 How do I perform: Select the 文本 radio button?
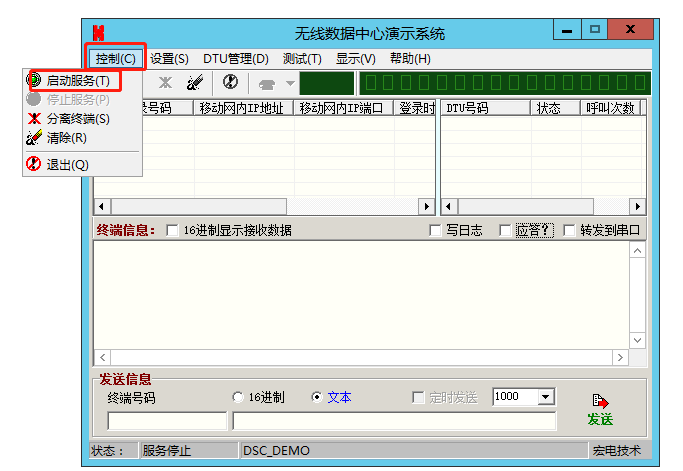pos(317,397)
